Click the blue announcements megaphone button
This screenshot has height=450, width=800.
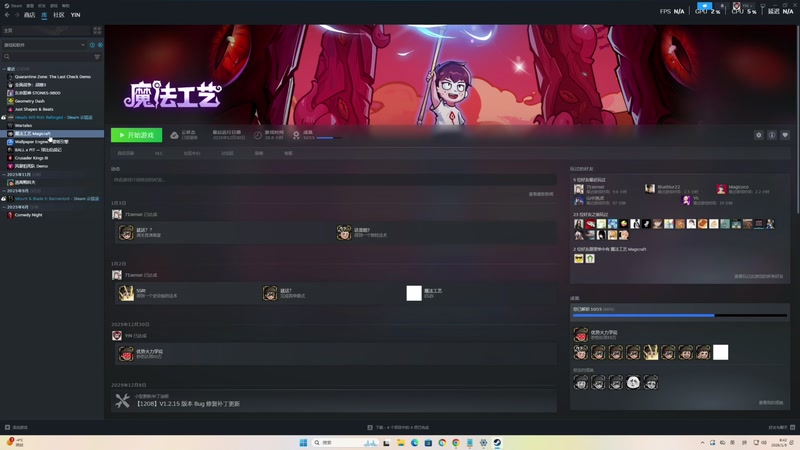(705, 6)
